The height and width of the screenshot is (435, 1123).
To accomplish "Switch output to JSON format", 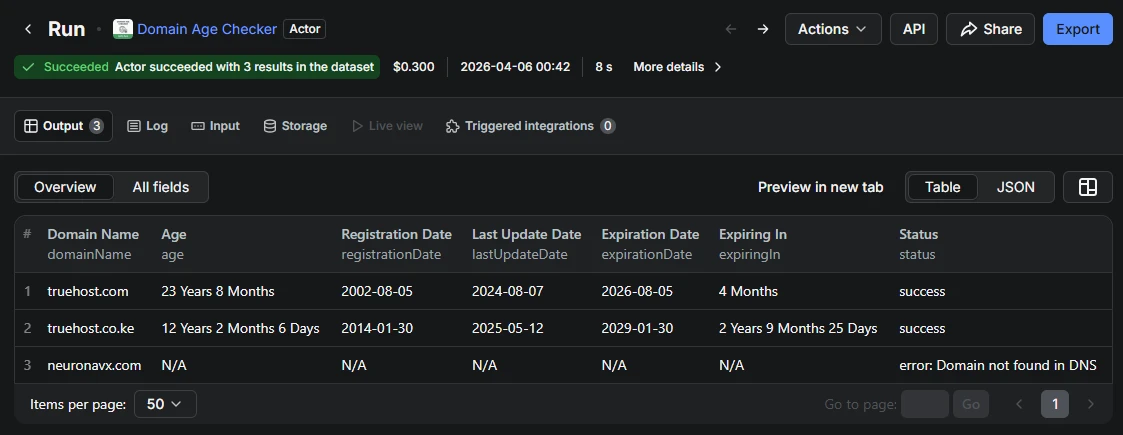I will [1016, 187].
